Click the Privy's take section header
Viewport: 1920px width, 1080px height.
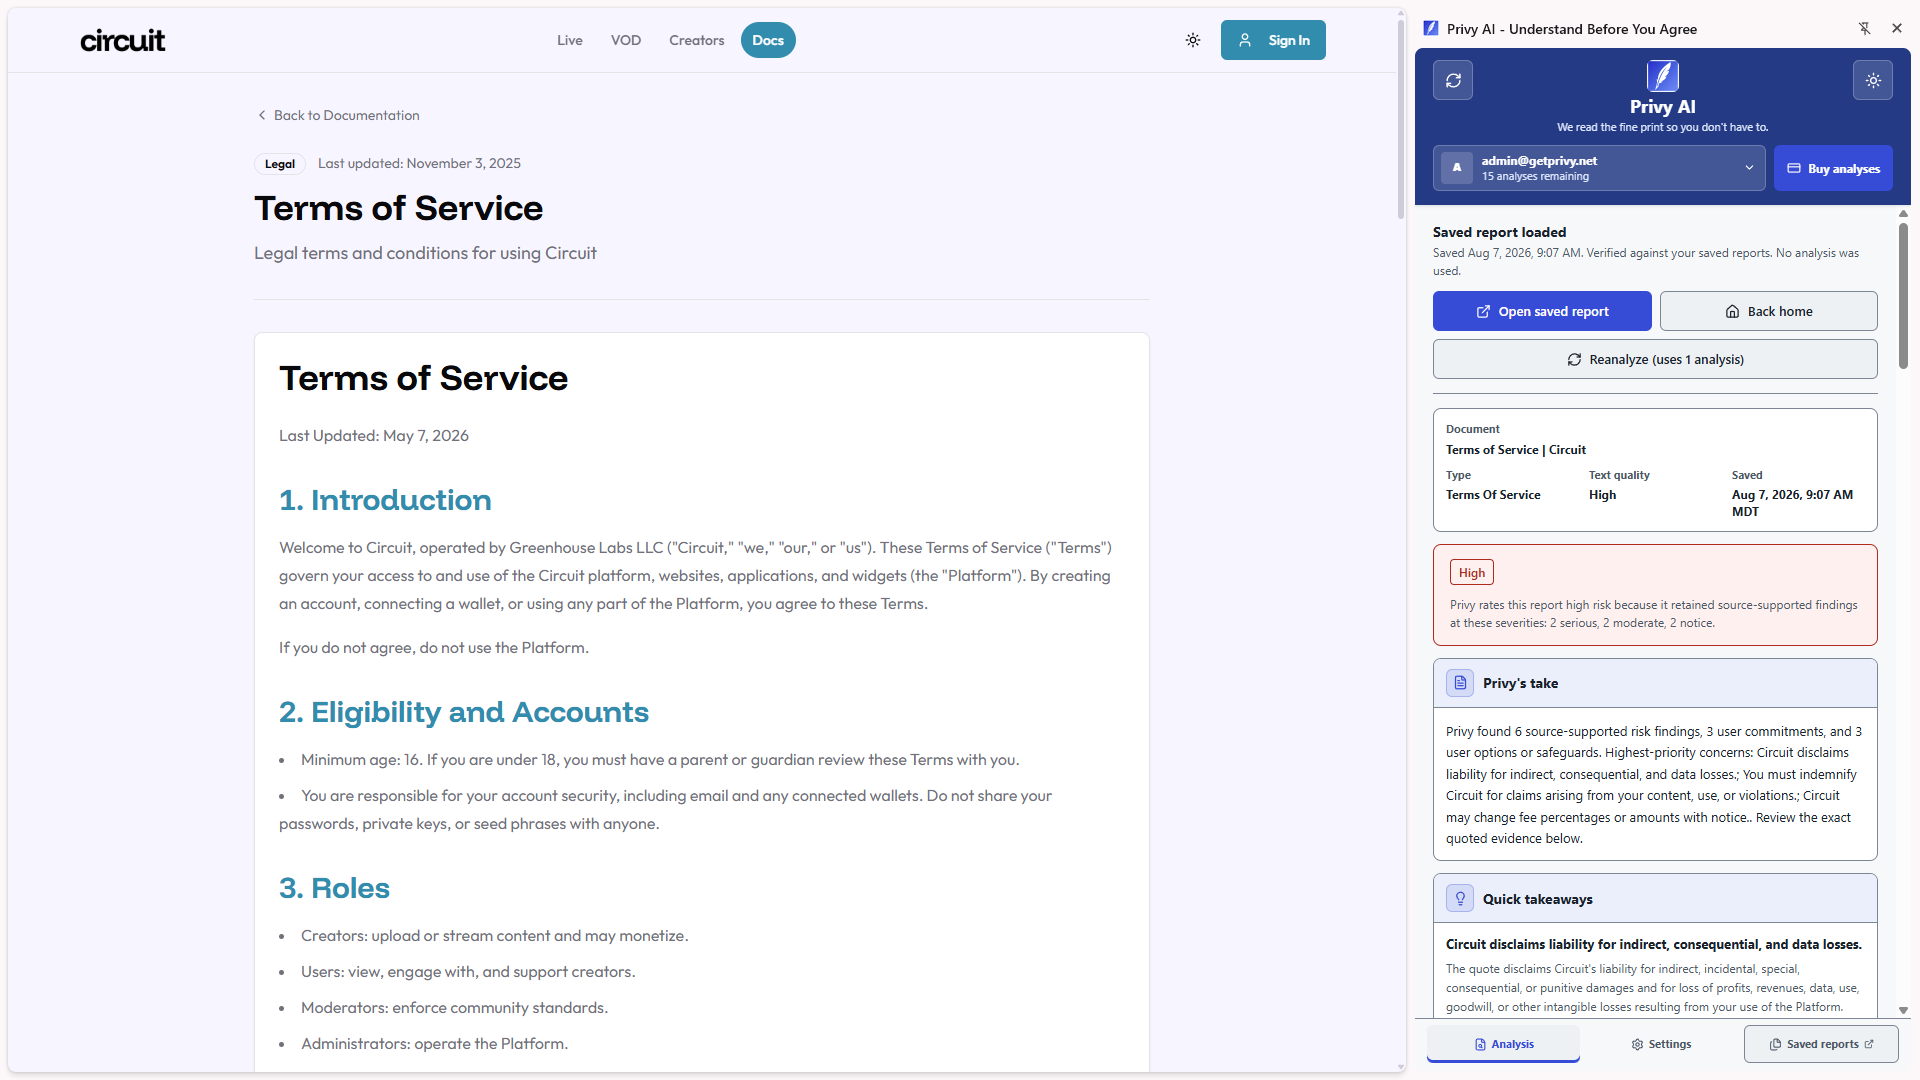pos(1655,683)
